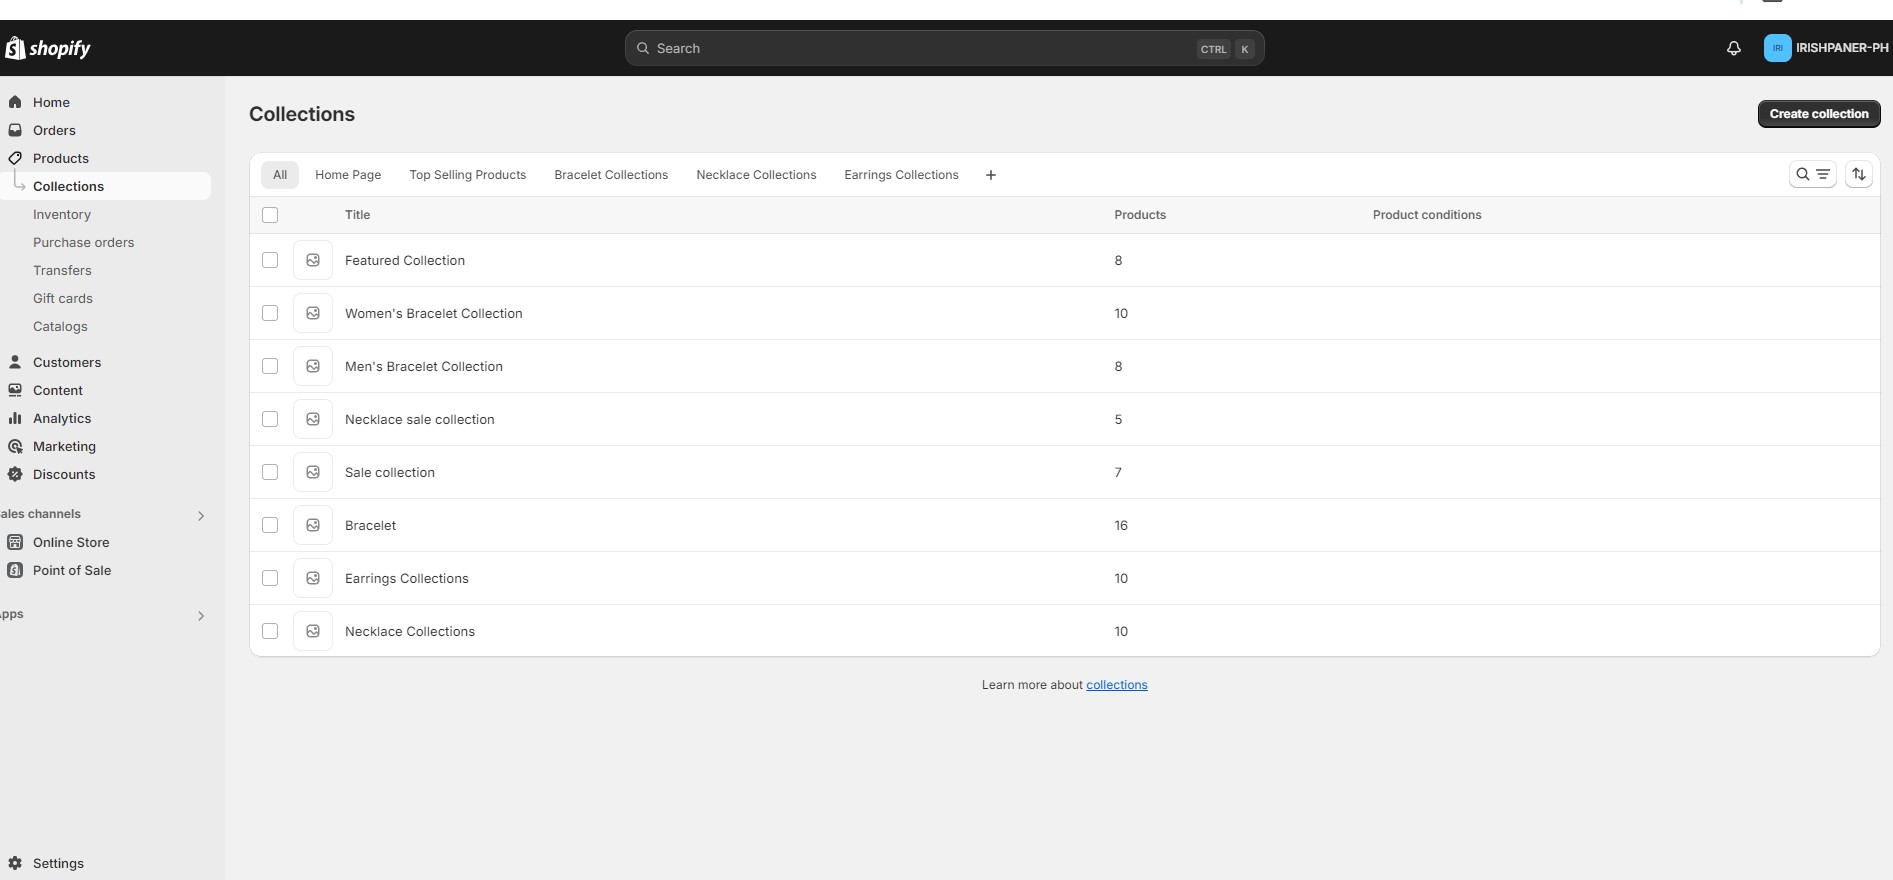Focus the top Search field

point(944,48)
